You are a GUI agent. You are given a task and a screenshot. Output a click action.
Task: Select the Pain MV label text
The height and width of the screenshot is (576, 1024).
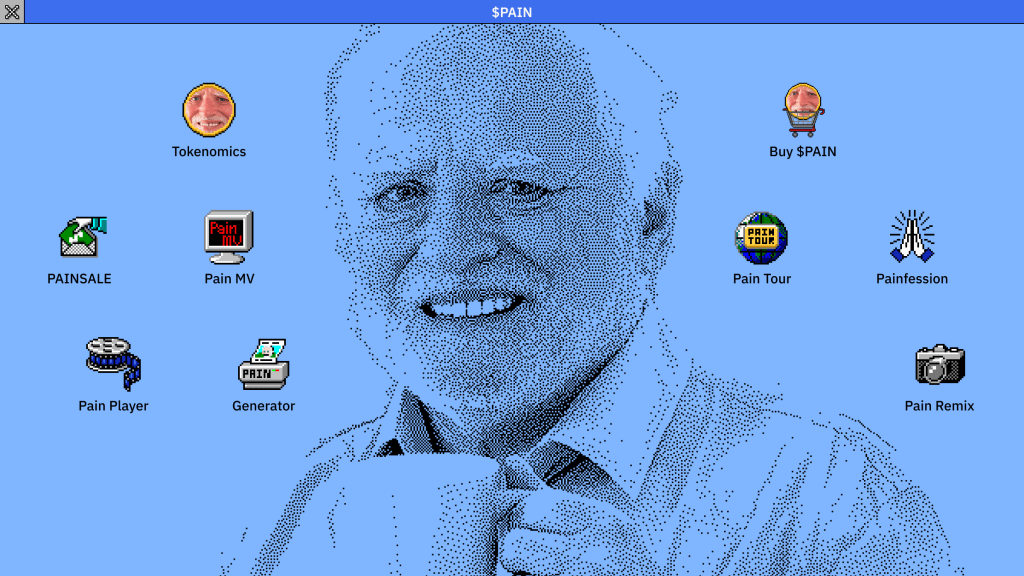point(229,279)
